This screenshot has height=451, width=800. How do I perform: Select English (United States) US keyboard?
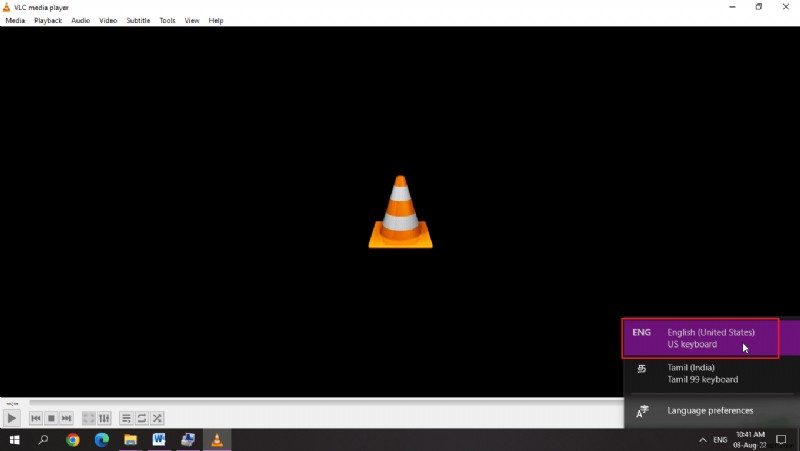click(711, 338)
